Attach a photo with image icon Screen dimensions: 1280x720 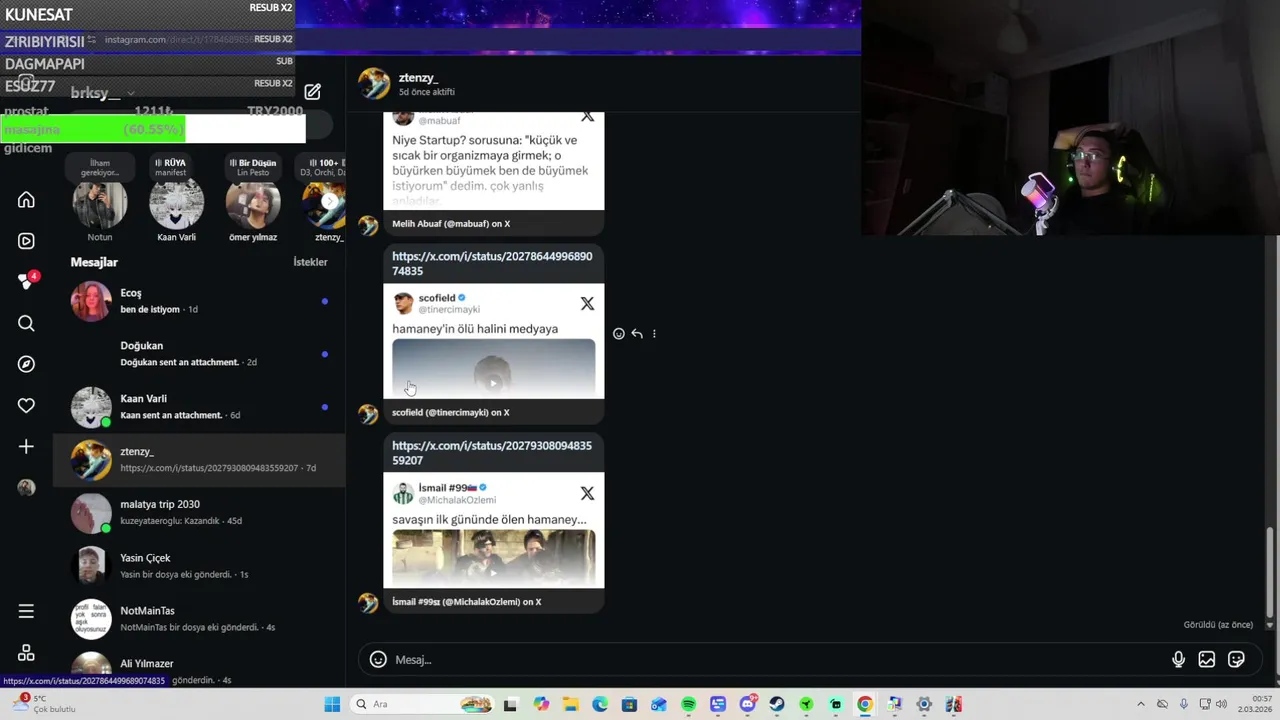1207,659
